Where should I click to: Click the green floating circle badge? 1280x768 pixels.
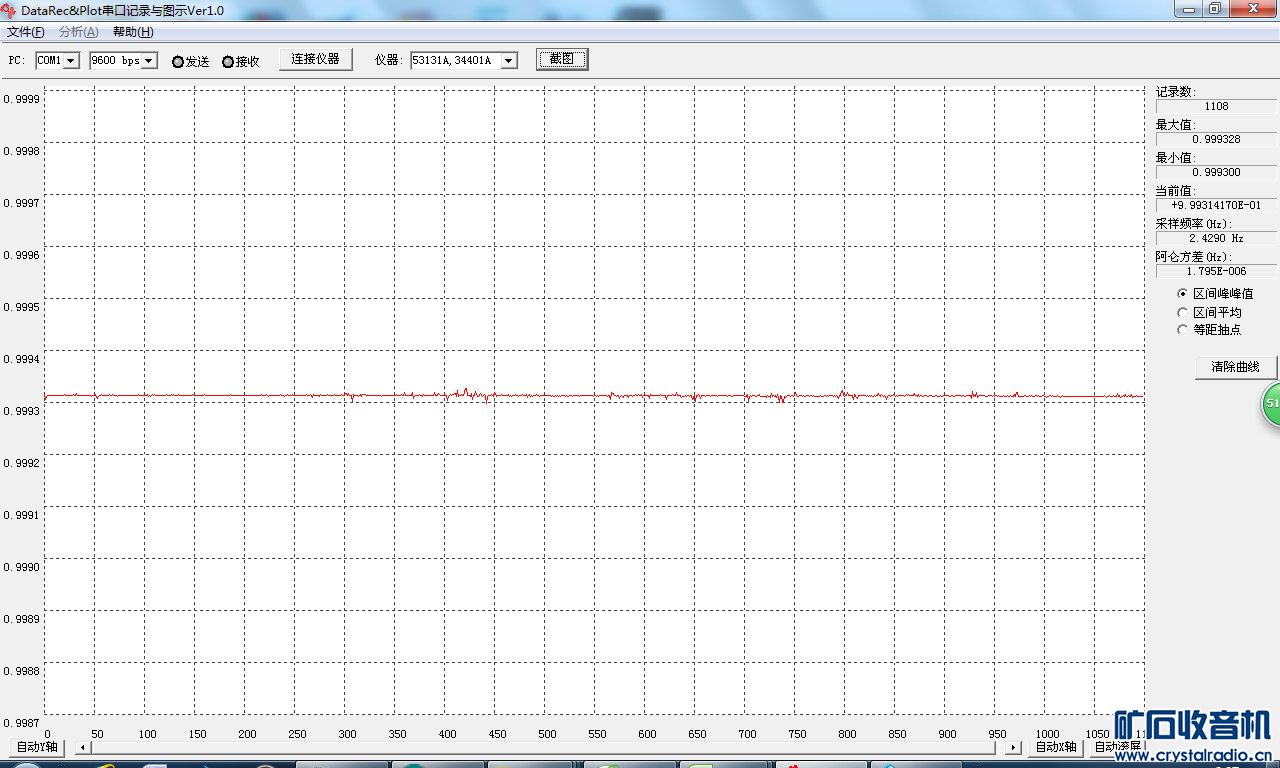tap(1271, 404)
